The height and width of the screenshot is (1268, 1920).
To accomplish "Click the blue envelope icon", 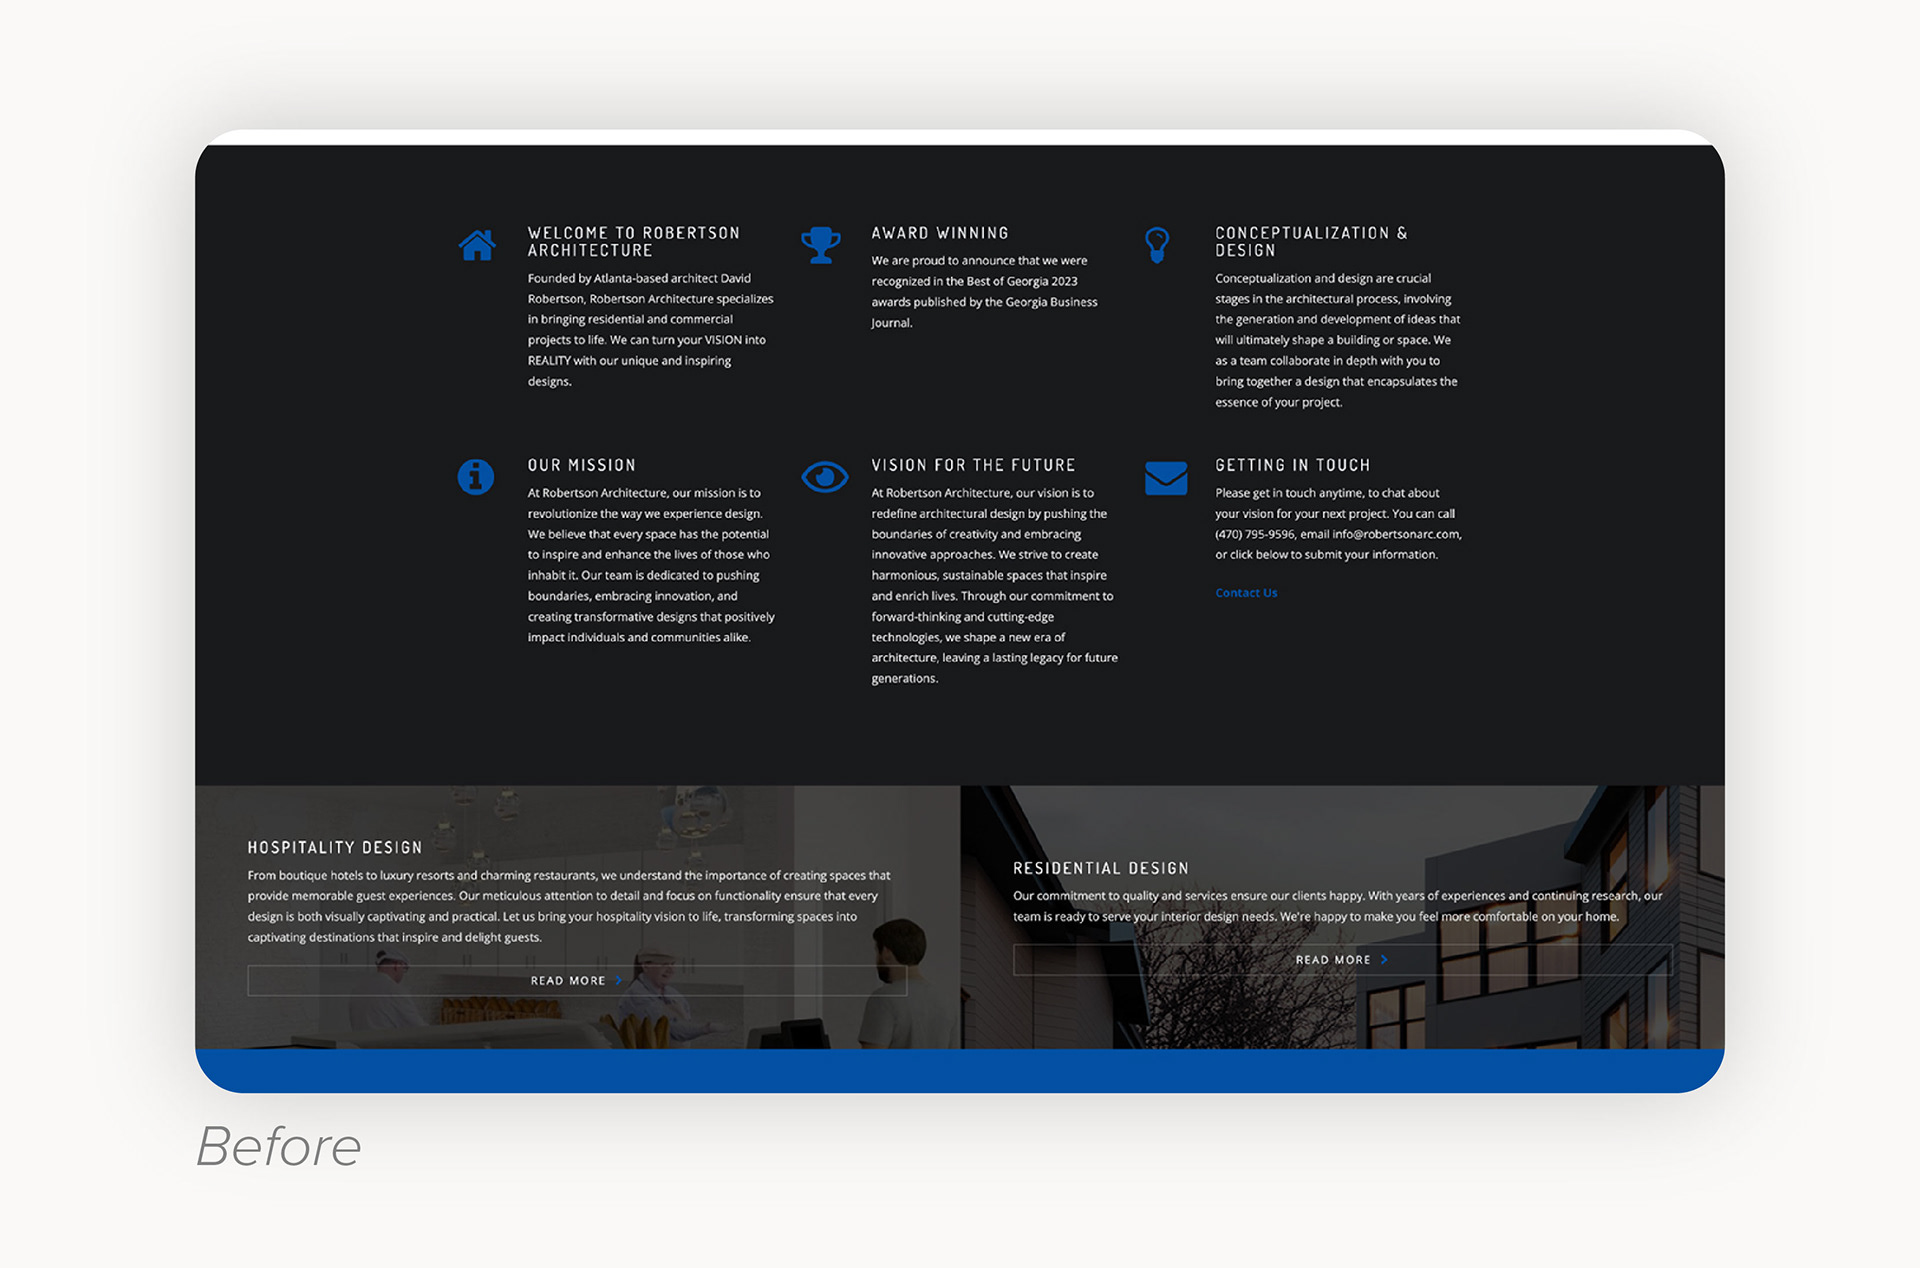I will point(1166,478).
